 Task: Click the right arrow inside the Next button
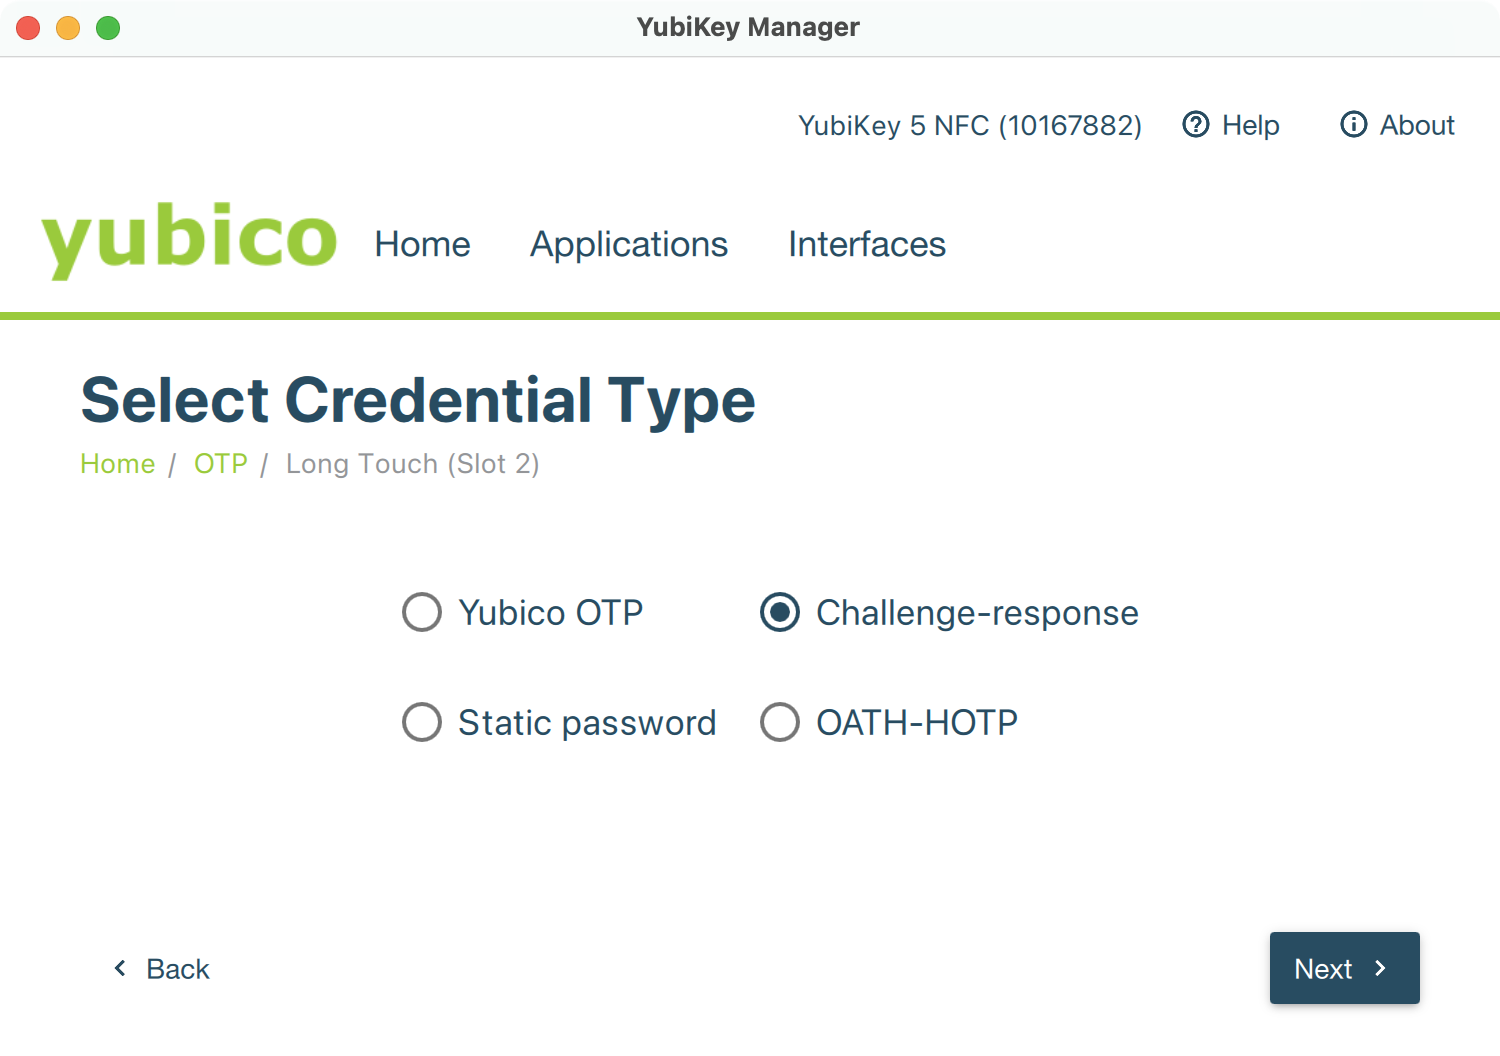coord(1383,968)
